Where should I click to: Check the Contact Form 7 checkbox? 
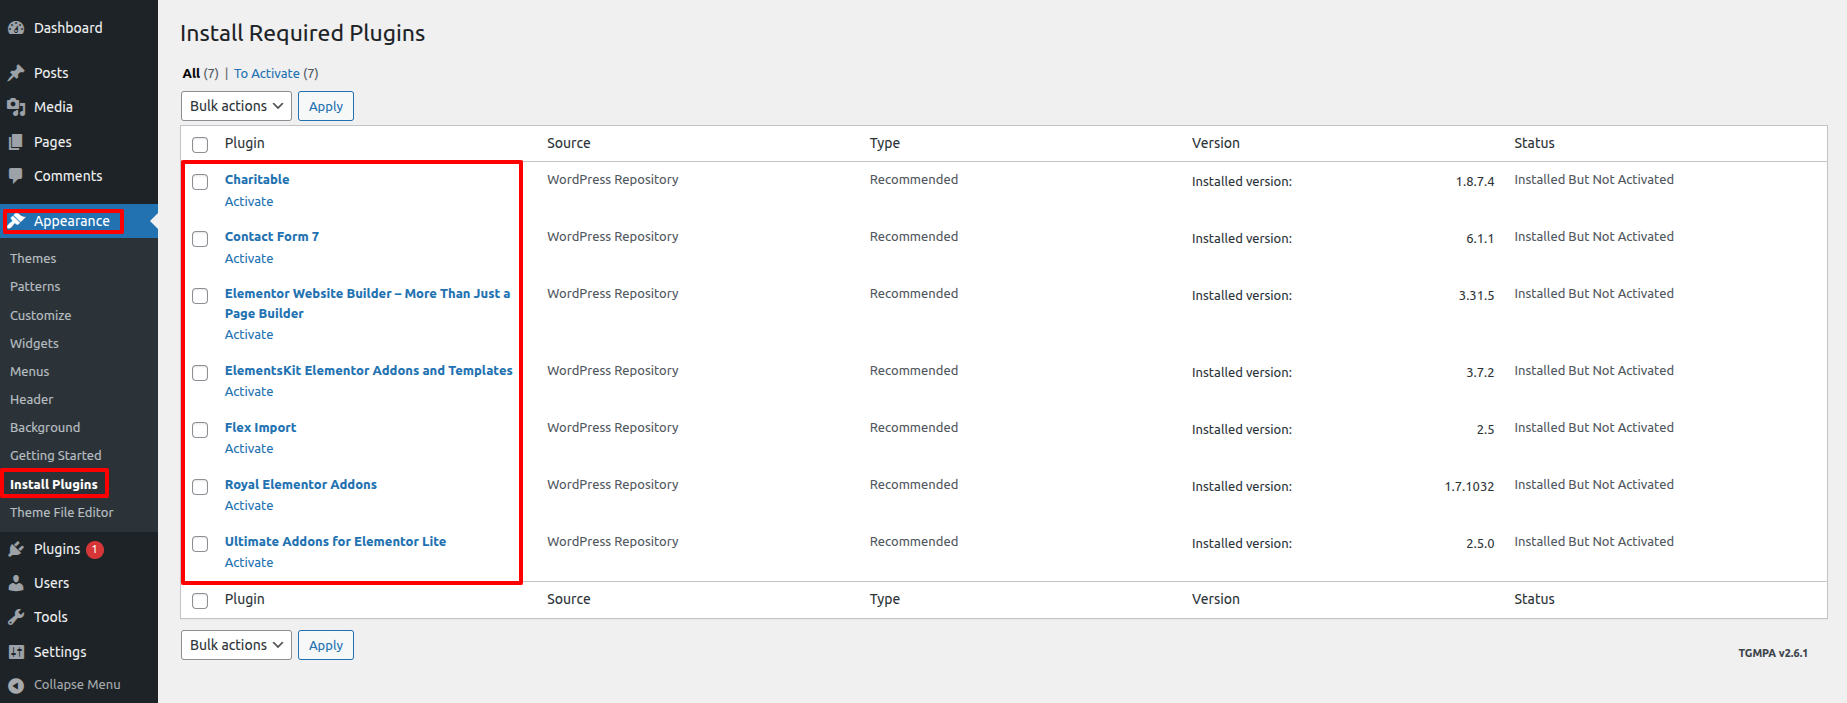[x=200, y=239]
